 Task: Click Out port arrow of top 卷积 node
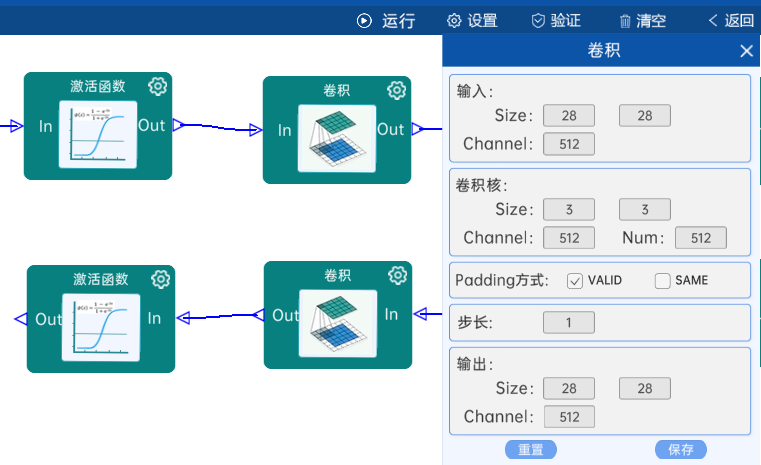tap(417, 129)
